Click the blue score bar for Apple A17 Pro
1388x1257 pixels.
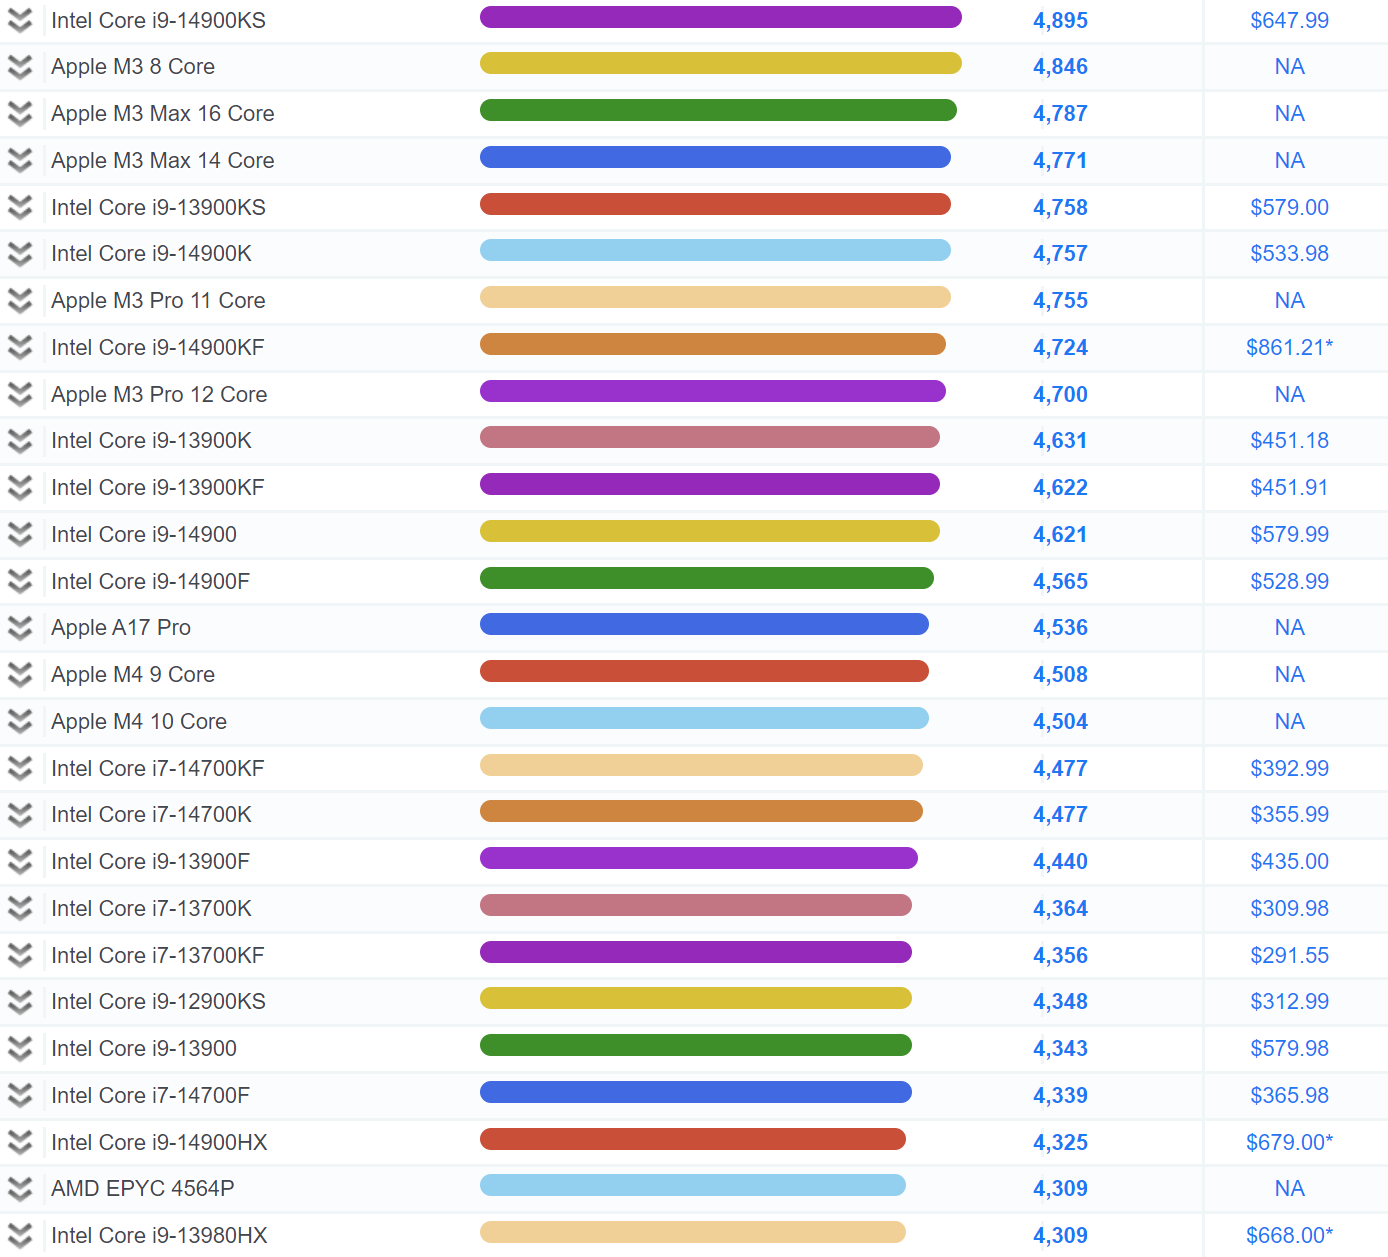[704, 625]
